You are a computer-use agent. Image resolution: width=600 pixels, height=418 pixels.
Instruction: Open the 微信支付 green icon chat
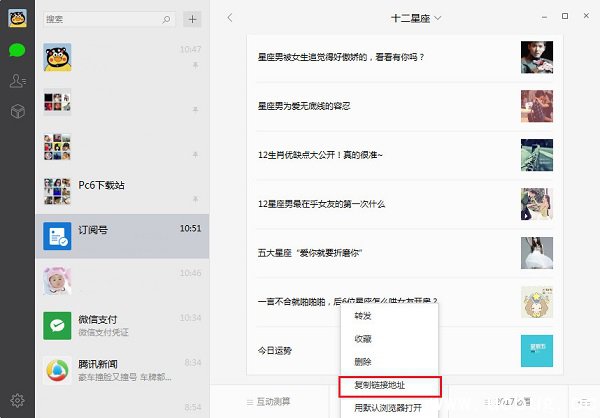122,326
